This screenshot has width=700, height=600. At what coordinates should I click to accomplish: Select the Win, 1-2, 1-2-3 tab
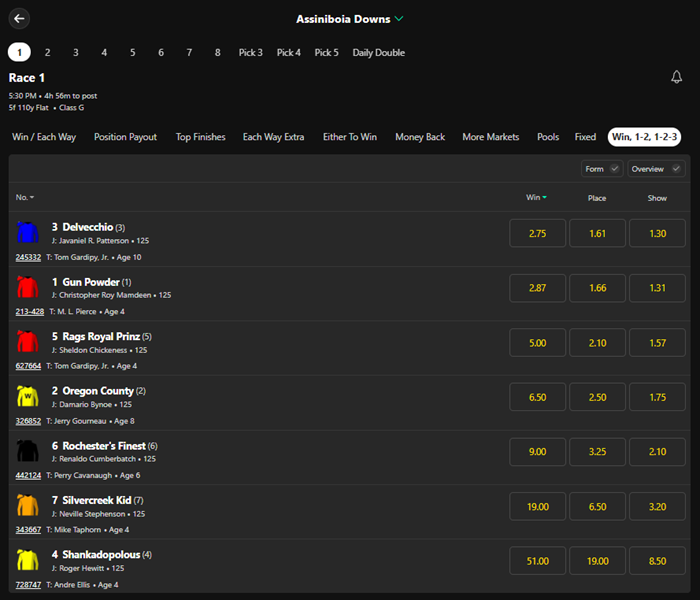click(644, 137)
